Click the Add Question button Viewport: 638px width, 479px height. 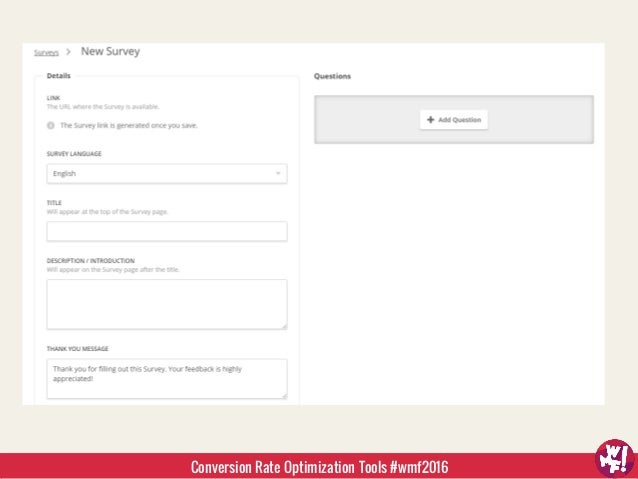[x=454, y=120]
